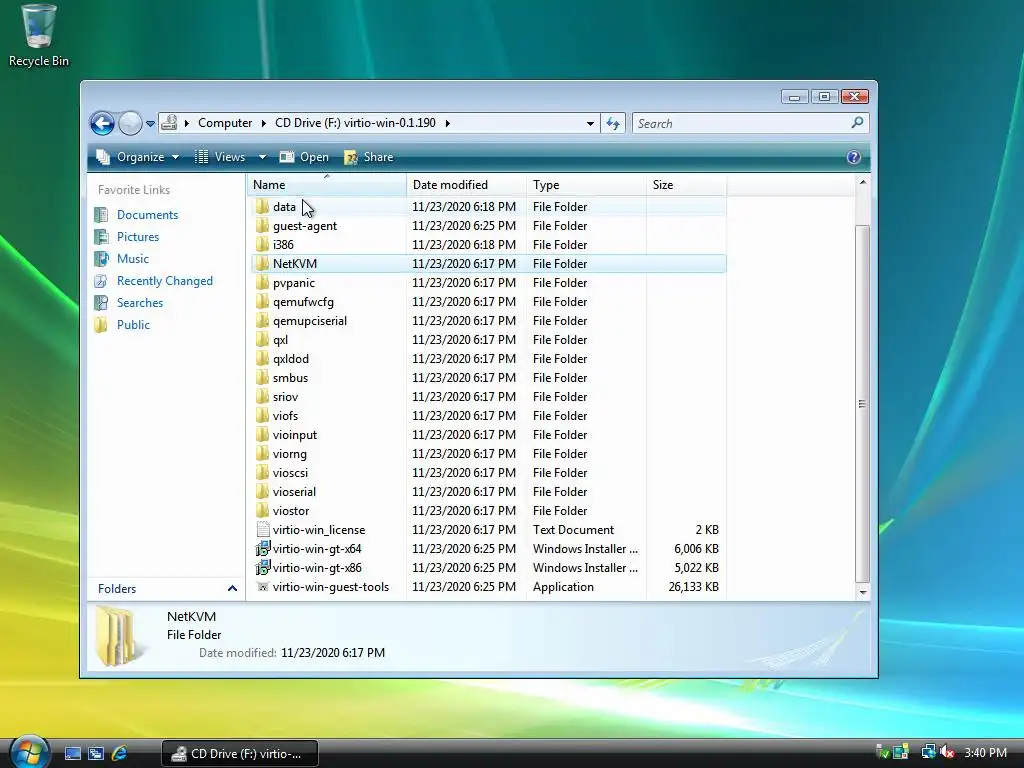Click CD Drive (F:) breadcrumb segment
The height and width of the screenshot is (768, 1024).
355,123
